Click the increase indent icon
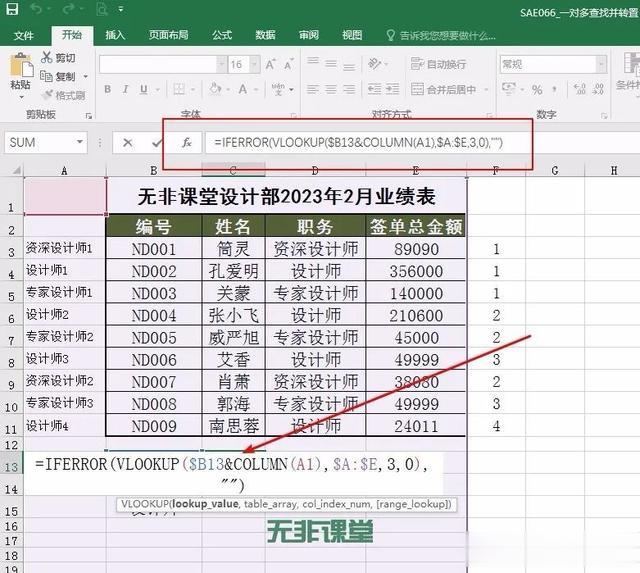This screenshot has width=640, height=573. [393, 89]
